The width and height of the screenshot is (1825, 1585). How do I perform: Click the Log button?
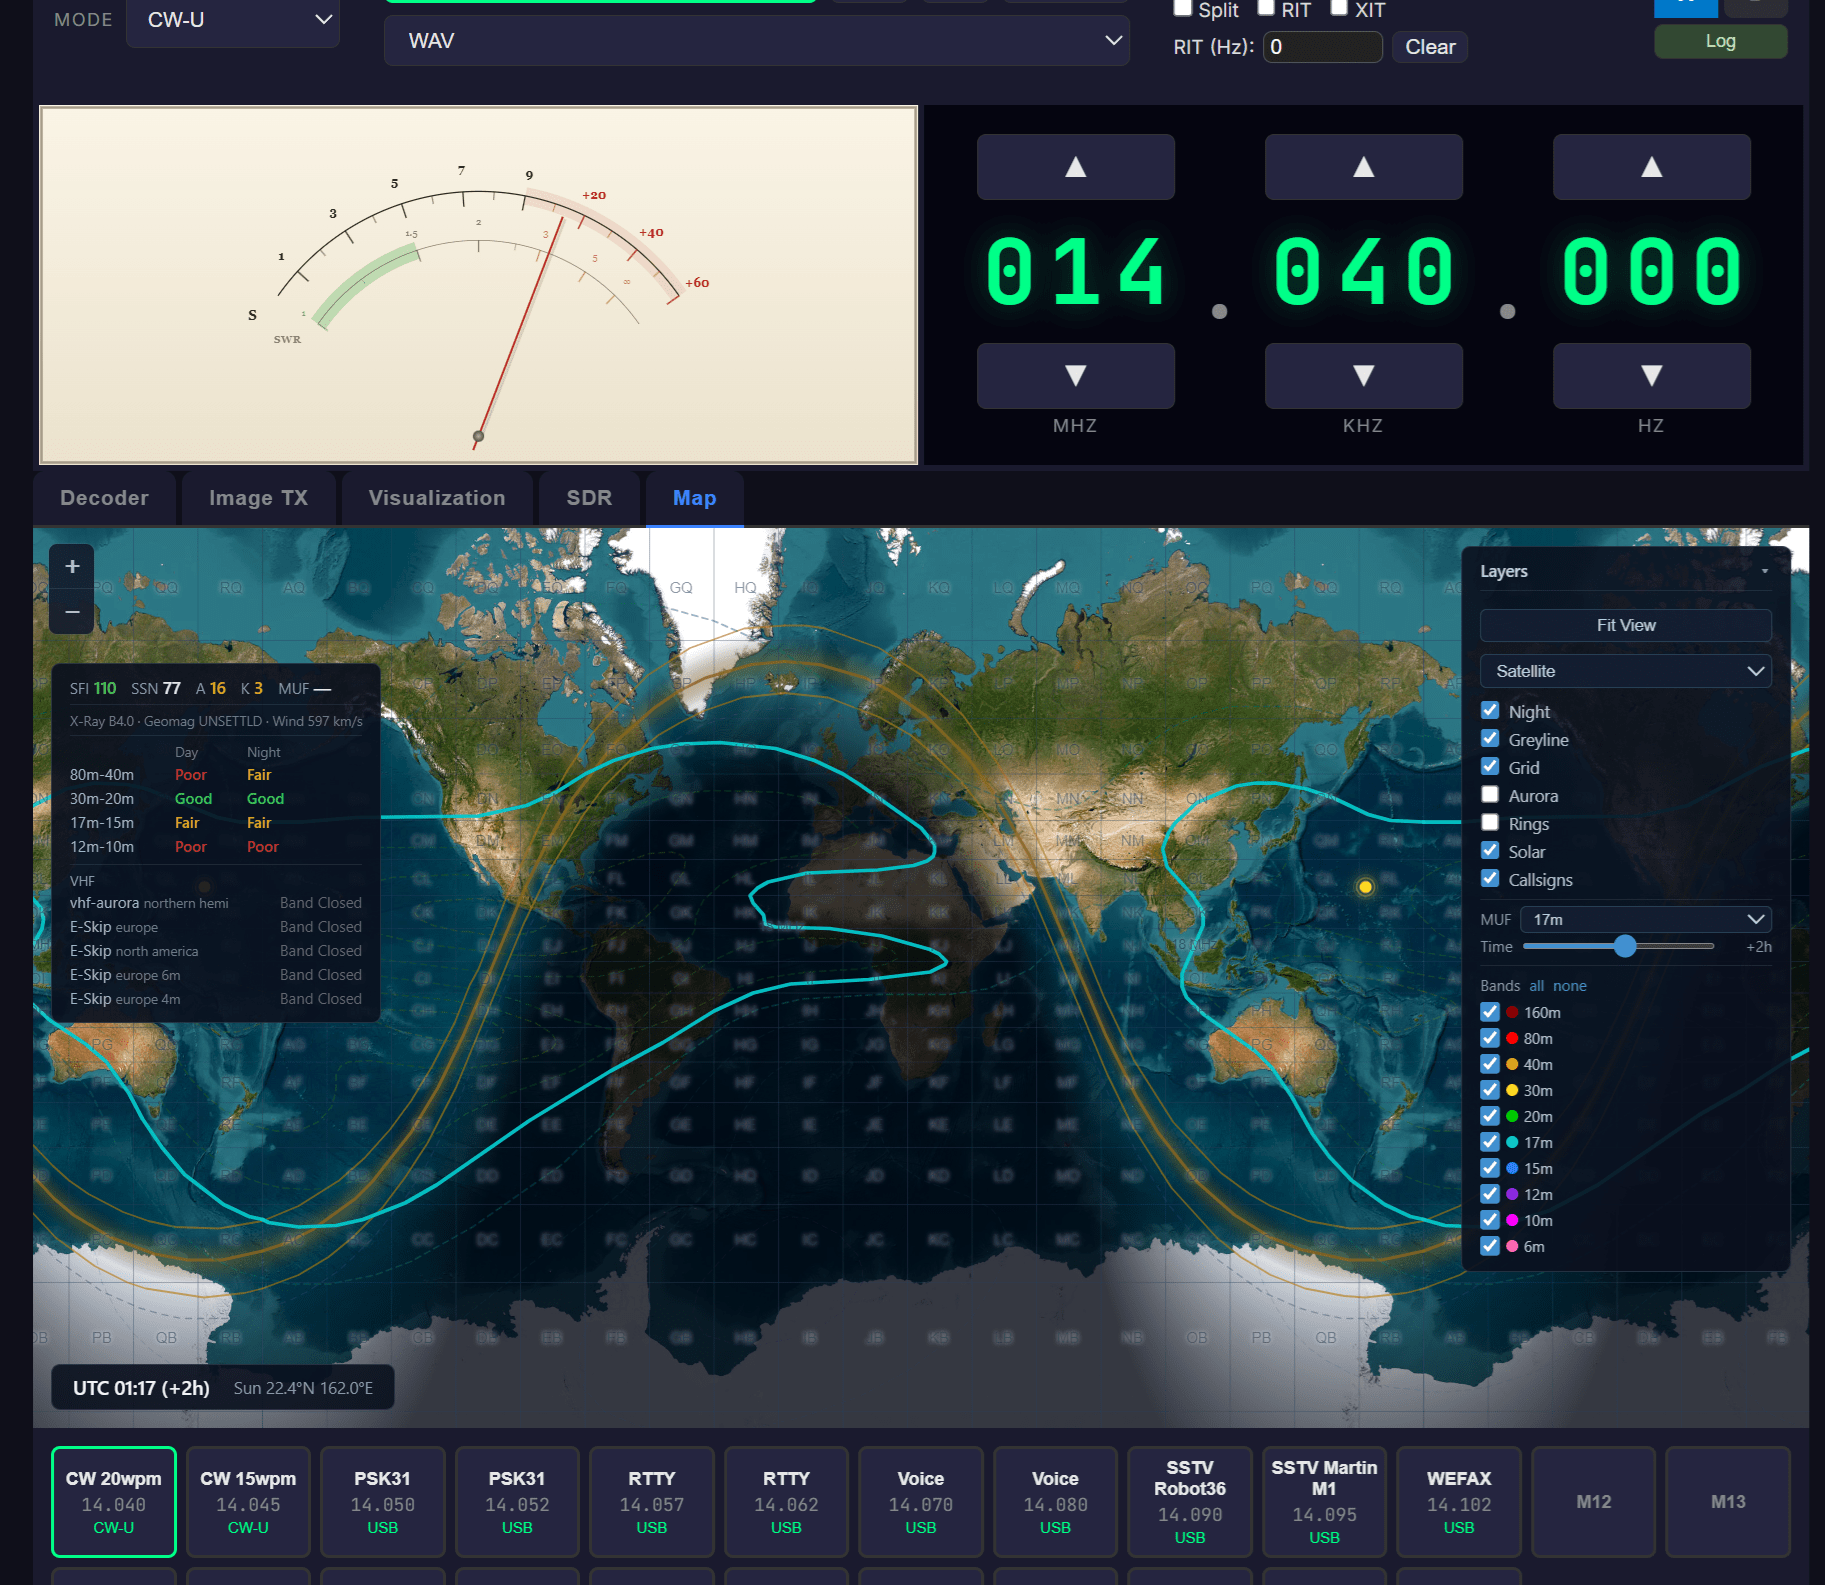point(1720,41)
